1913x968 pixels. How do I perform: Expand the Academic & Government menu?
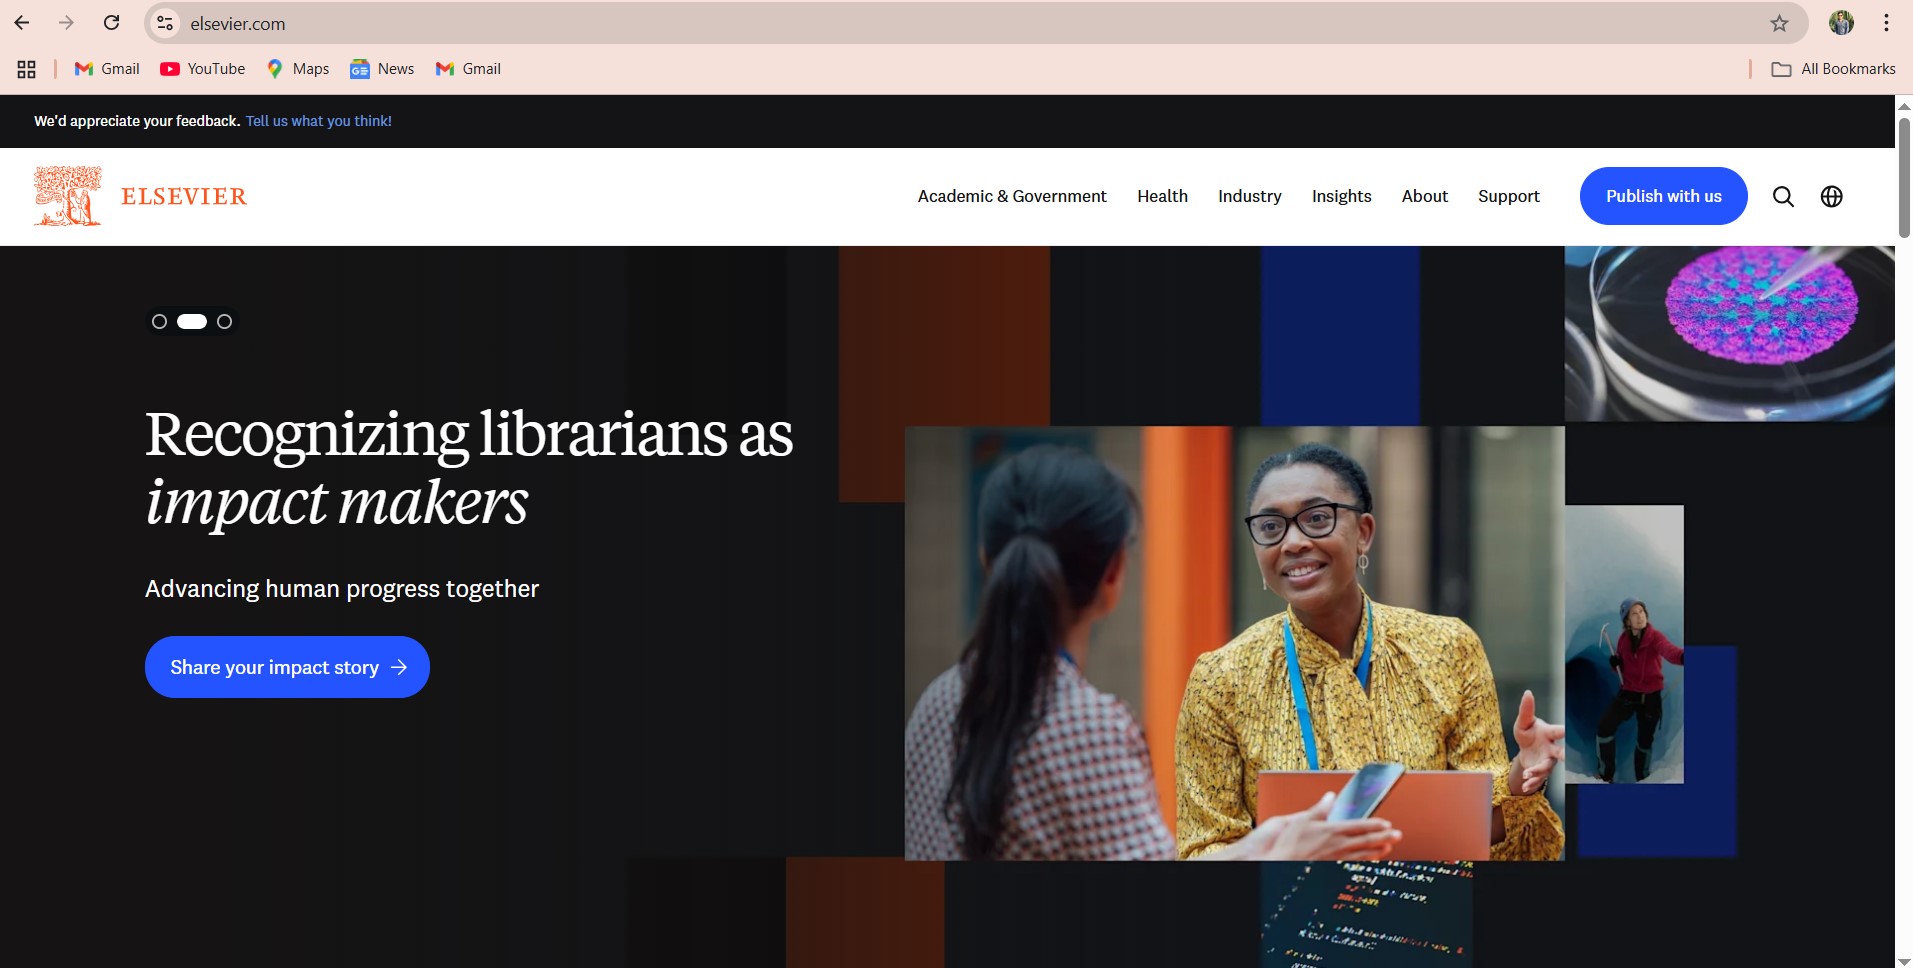pos(1012,196)
